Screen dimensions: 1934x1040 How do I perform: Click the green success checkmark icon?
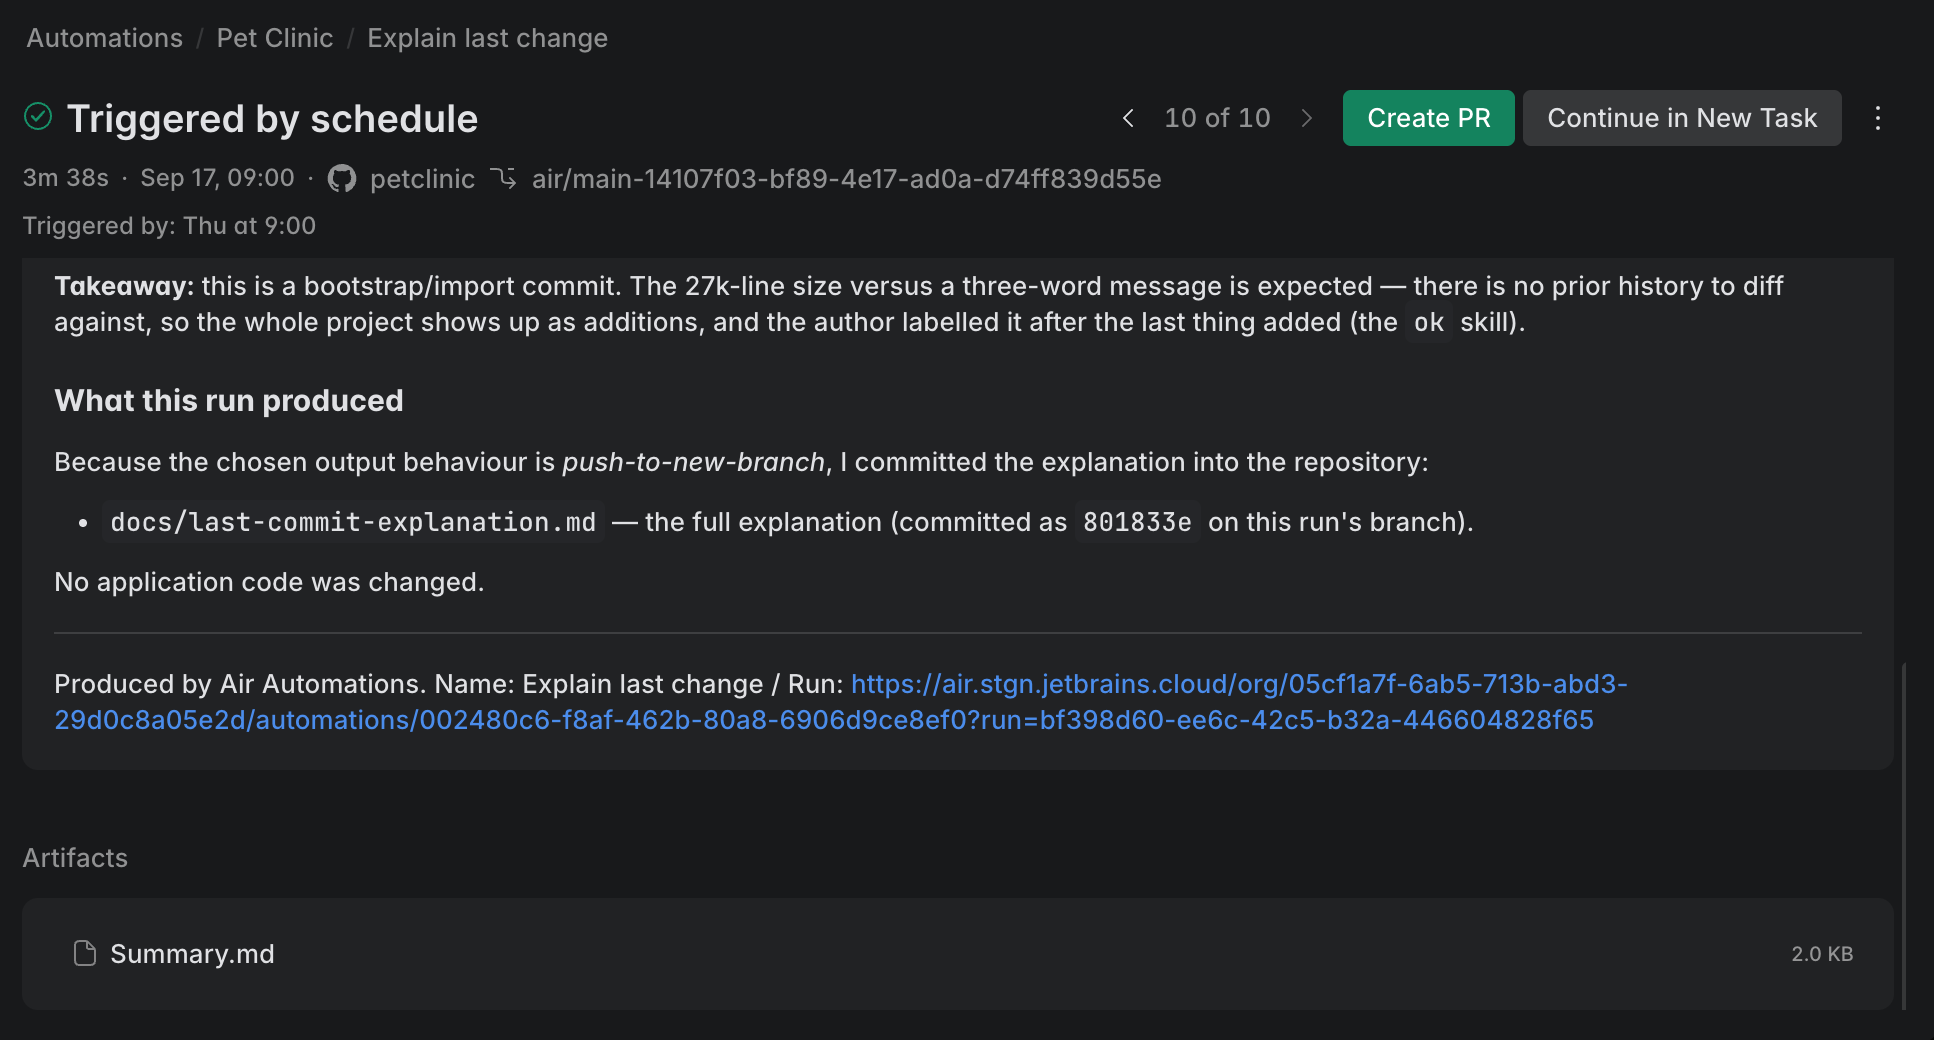tap(38, 117)
